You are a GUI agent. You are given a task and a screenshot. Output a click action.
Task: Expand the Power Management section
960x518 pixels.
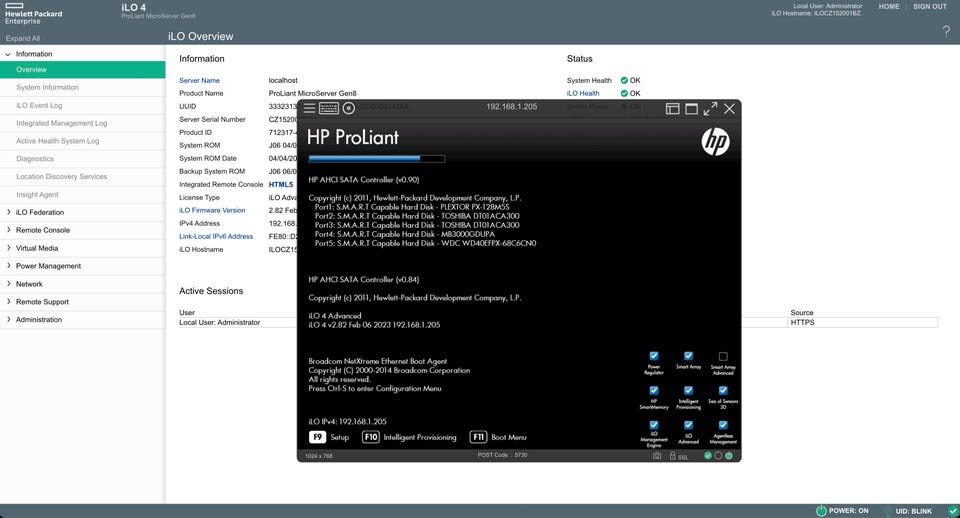pyautogui.click(x=48, y=266)
